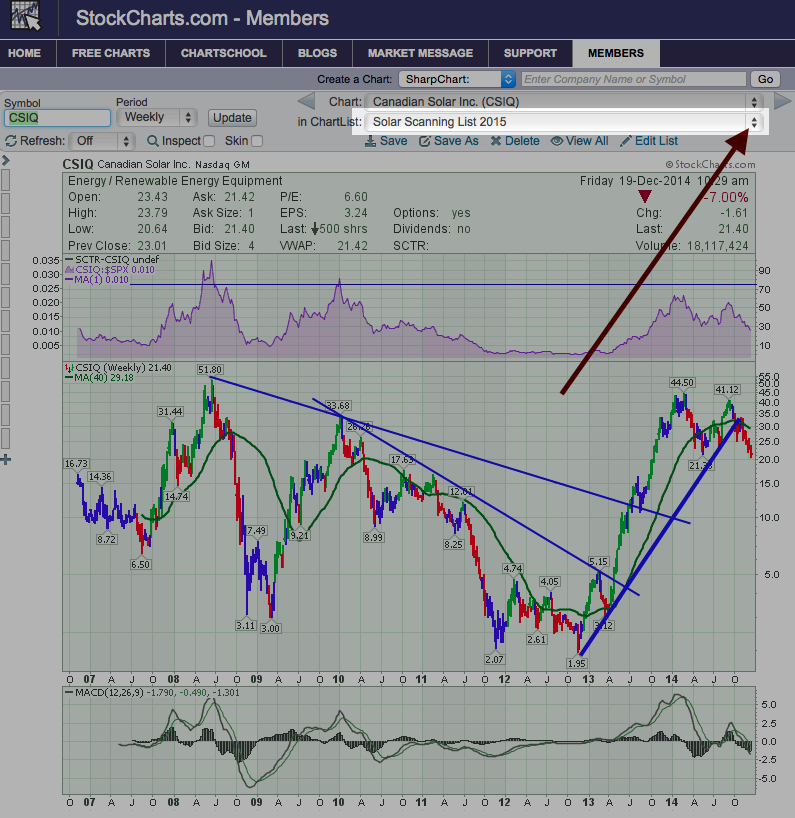This screenshot has height=818, width=795.
Task: Click the StockCharts logo icon
Action: click(x=27, y=18)
